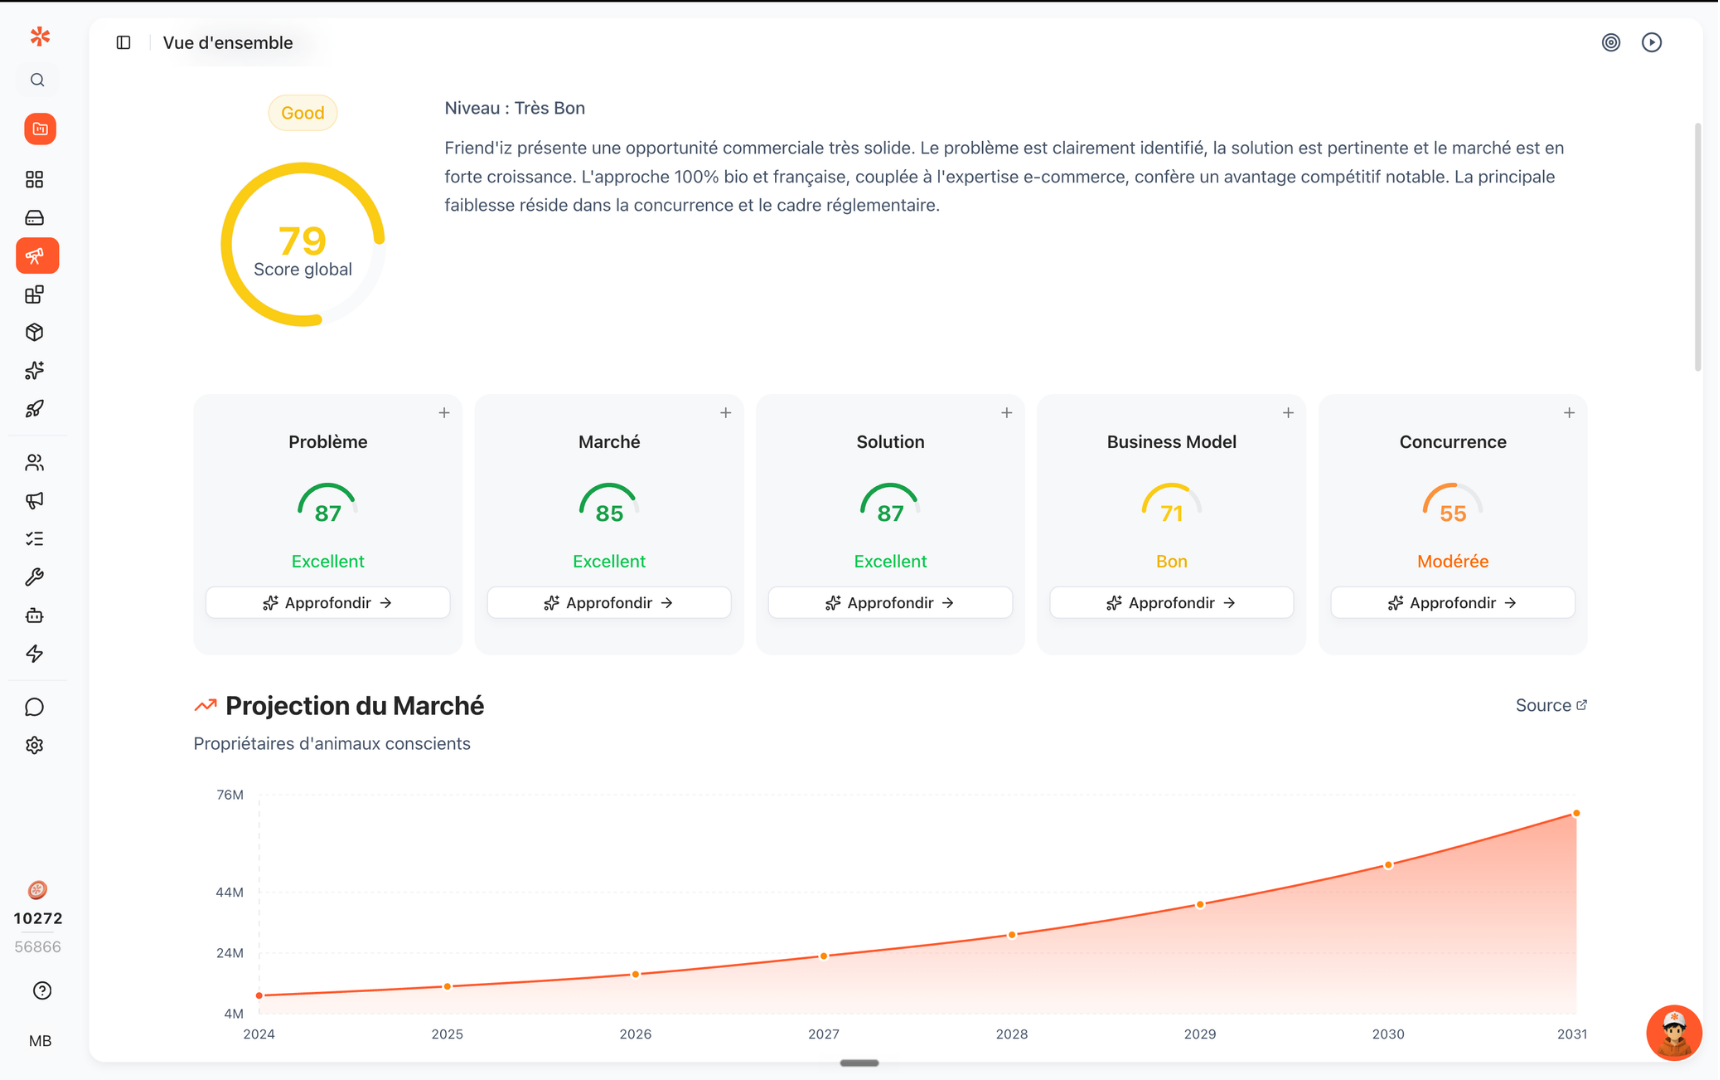Viewport: 1720px width, 1080px height.
Task: Open the orange project folder icon
Action: 40,129
